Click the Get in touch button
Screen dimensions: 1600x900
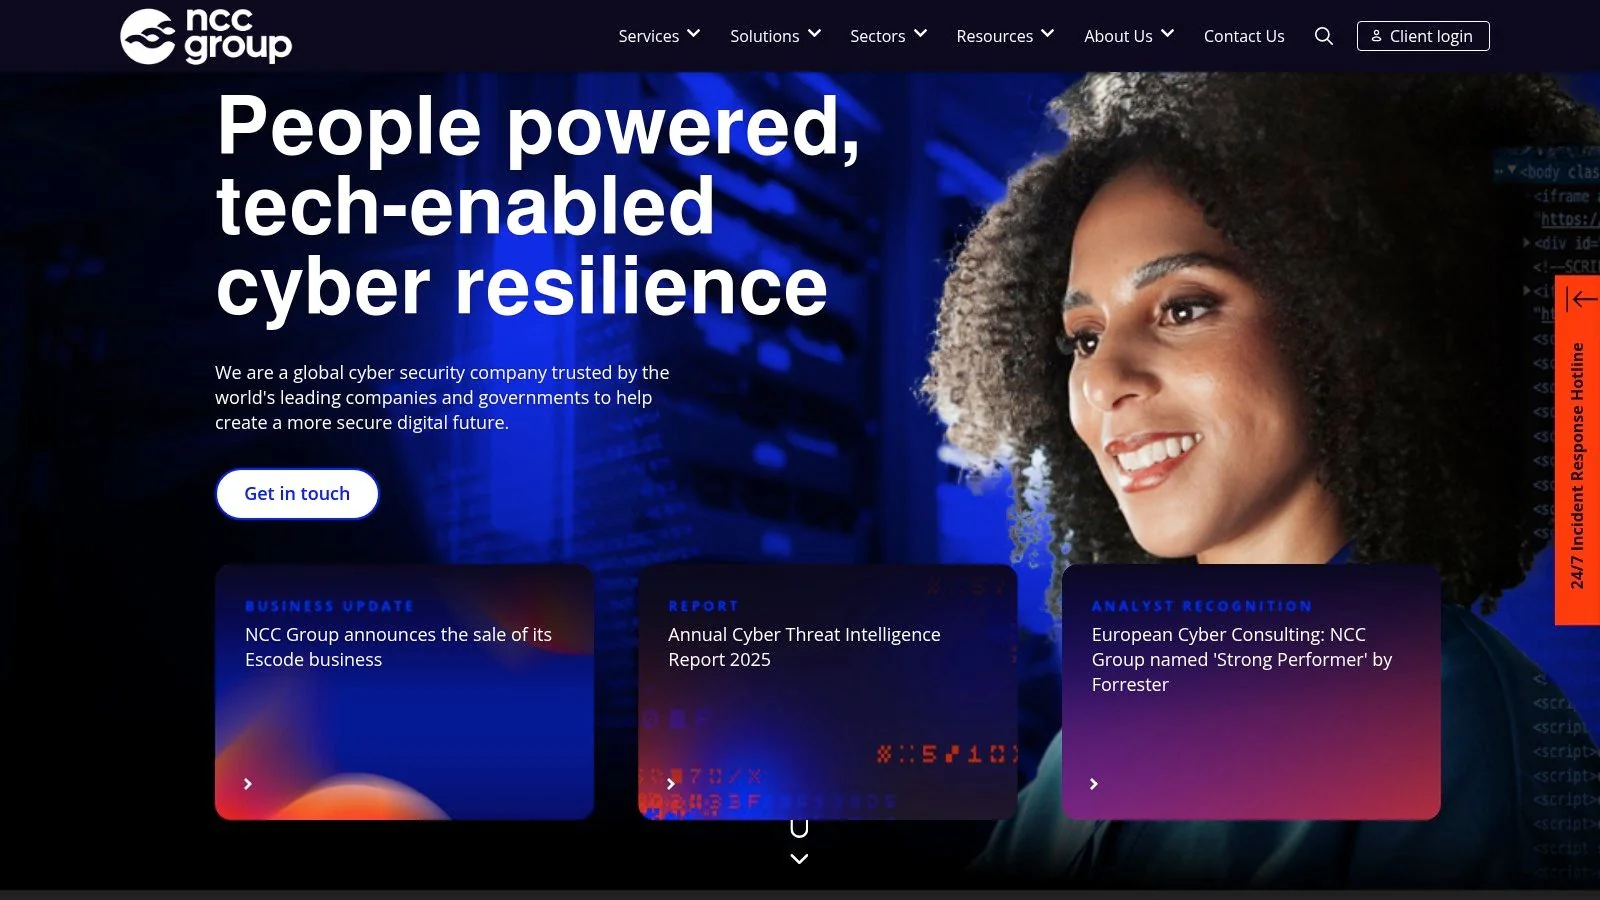click(297, 494)
